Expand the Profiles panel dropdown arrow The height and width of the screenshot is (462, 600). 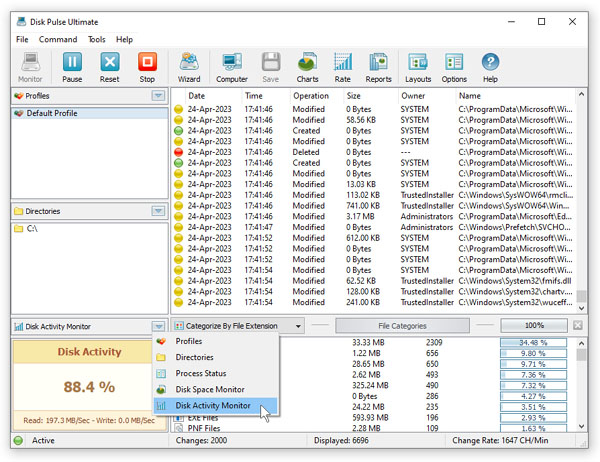tap(158, 95)
